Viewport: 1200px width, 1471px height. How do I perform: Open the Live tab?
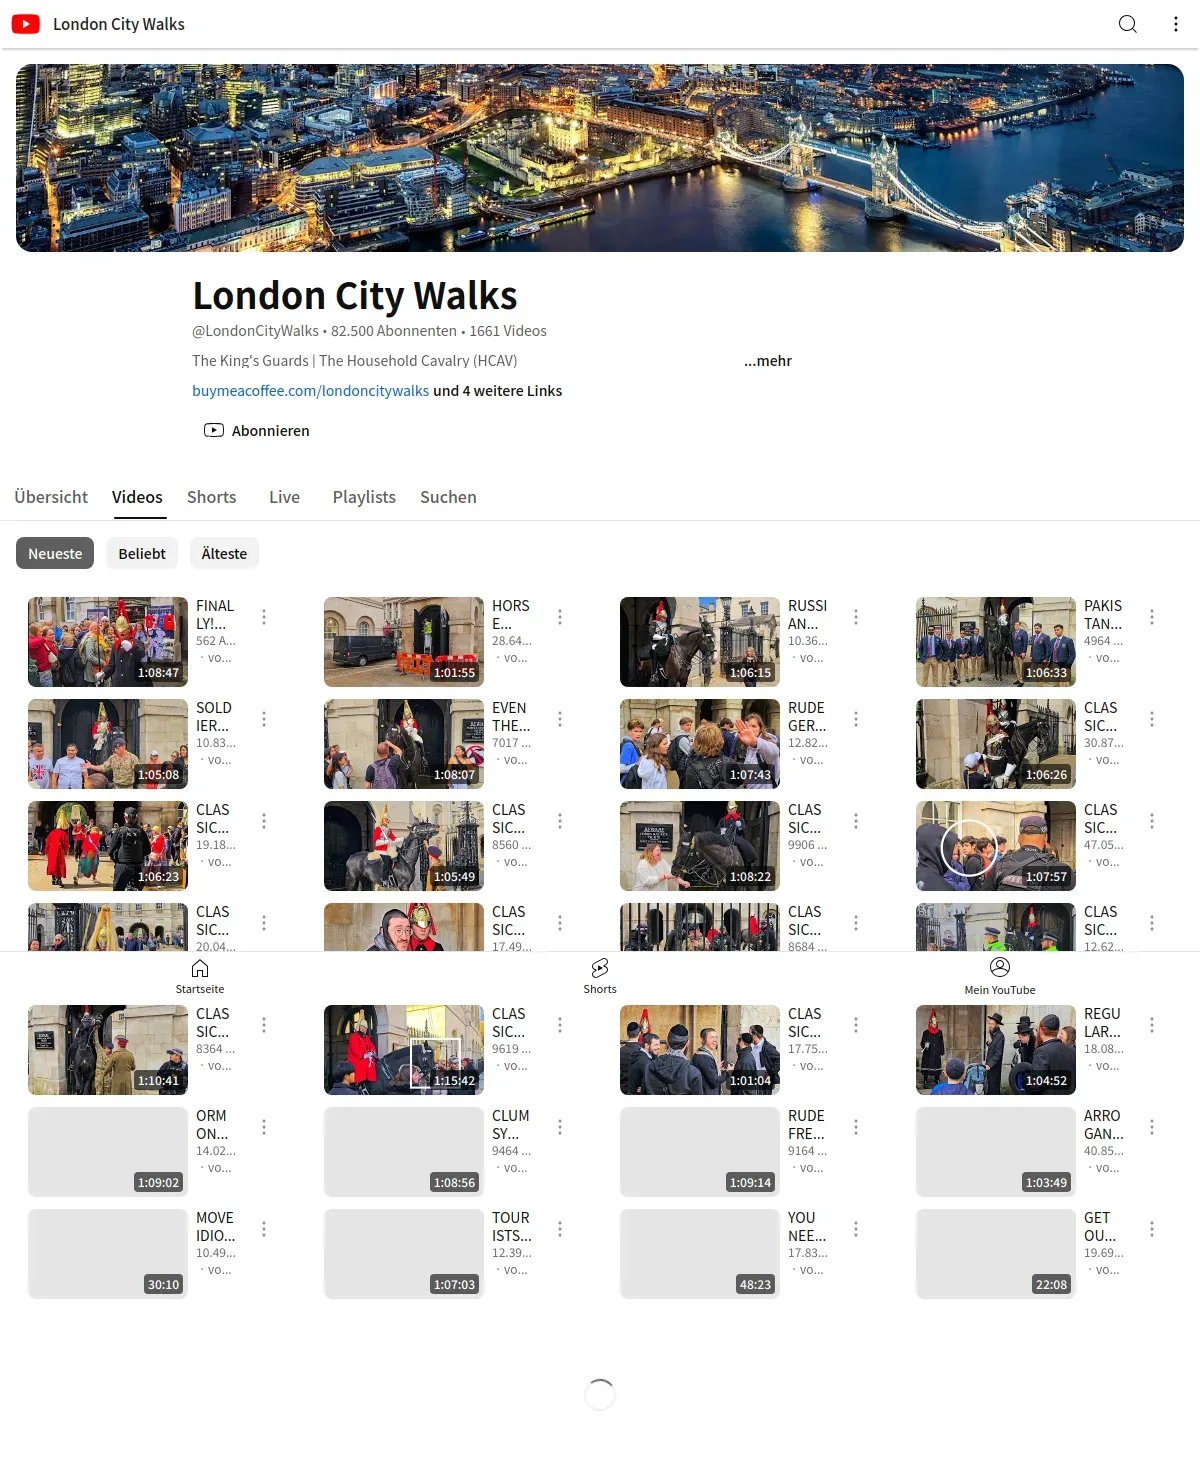[x=284, y=497]
